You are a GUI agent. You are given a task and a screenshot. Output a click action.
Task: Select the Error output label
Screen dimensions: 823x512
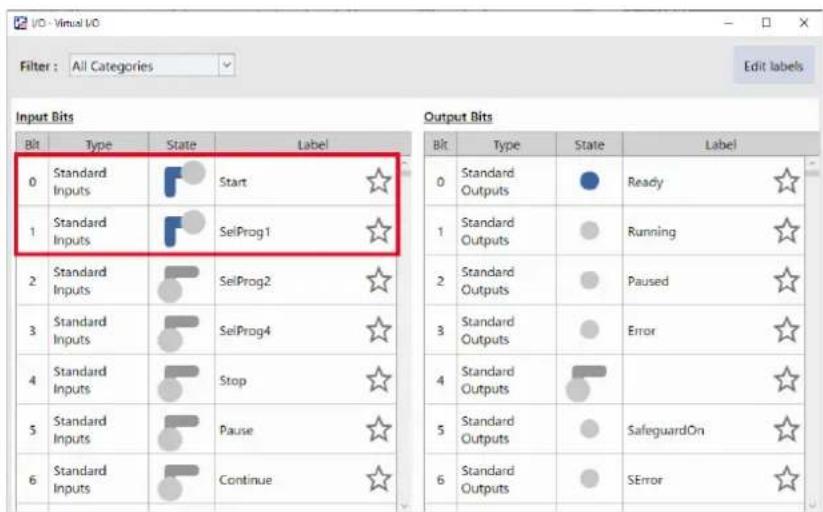[x=641, y=331]
